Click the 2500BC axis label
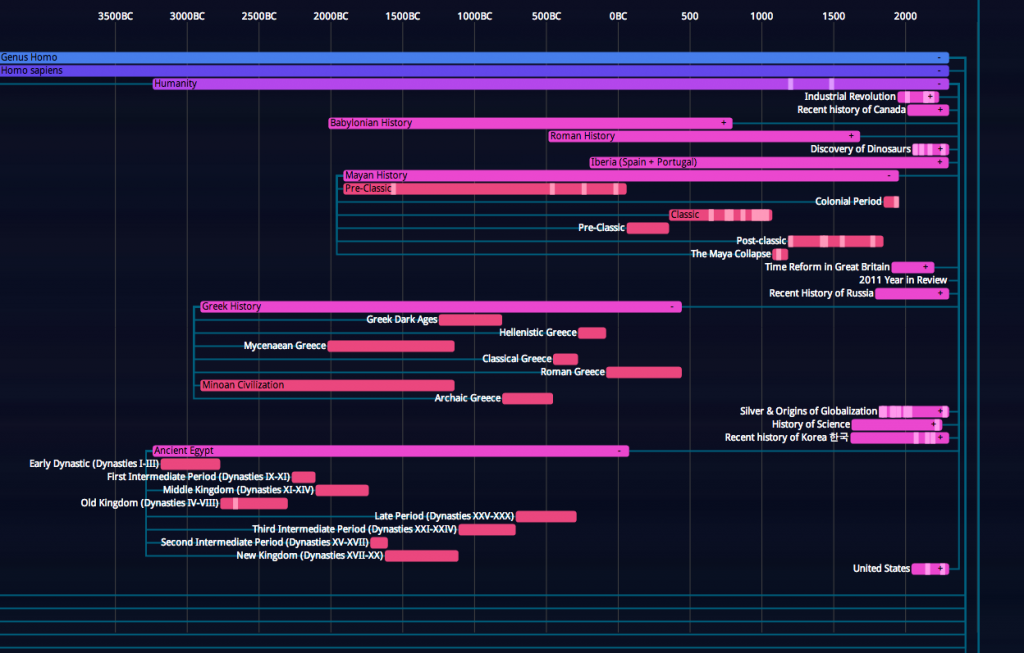This screenshot has height=653, width=1024. tap(259, 16)
